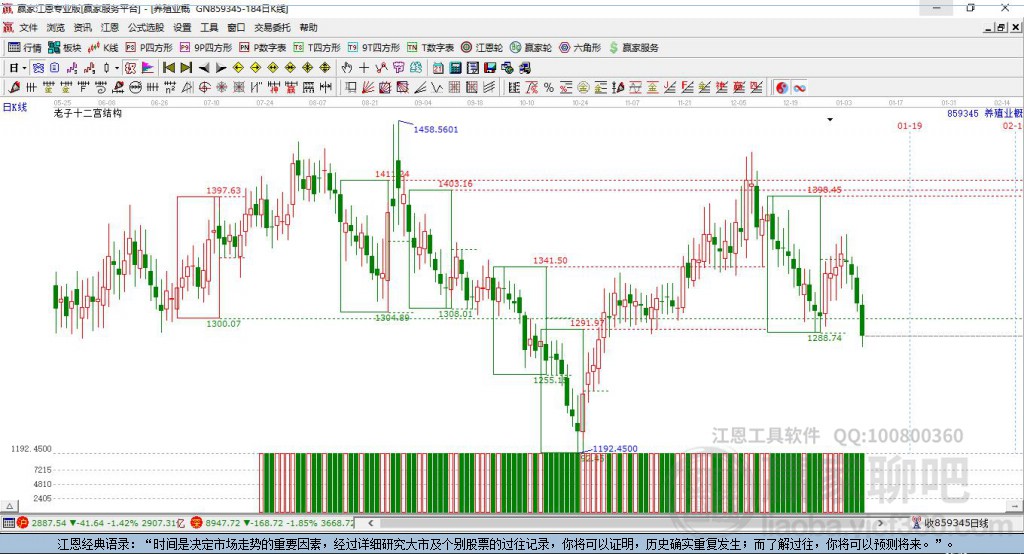
Task: Click the 板块 toolbar button
Action: point(65,48)
